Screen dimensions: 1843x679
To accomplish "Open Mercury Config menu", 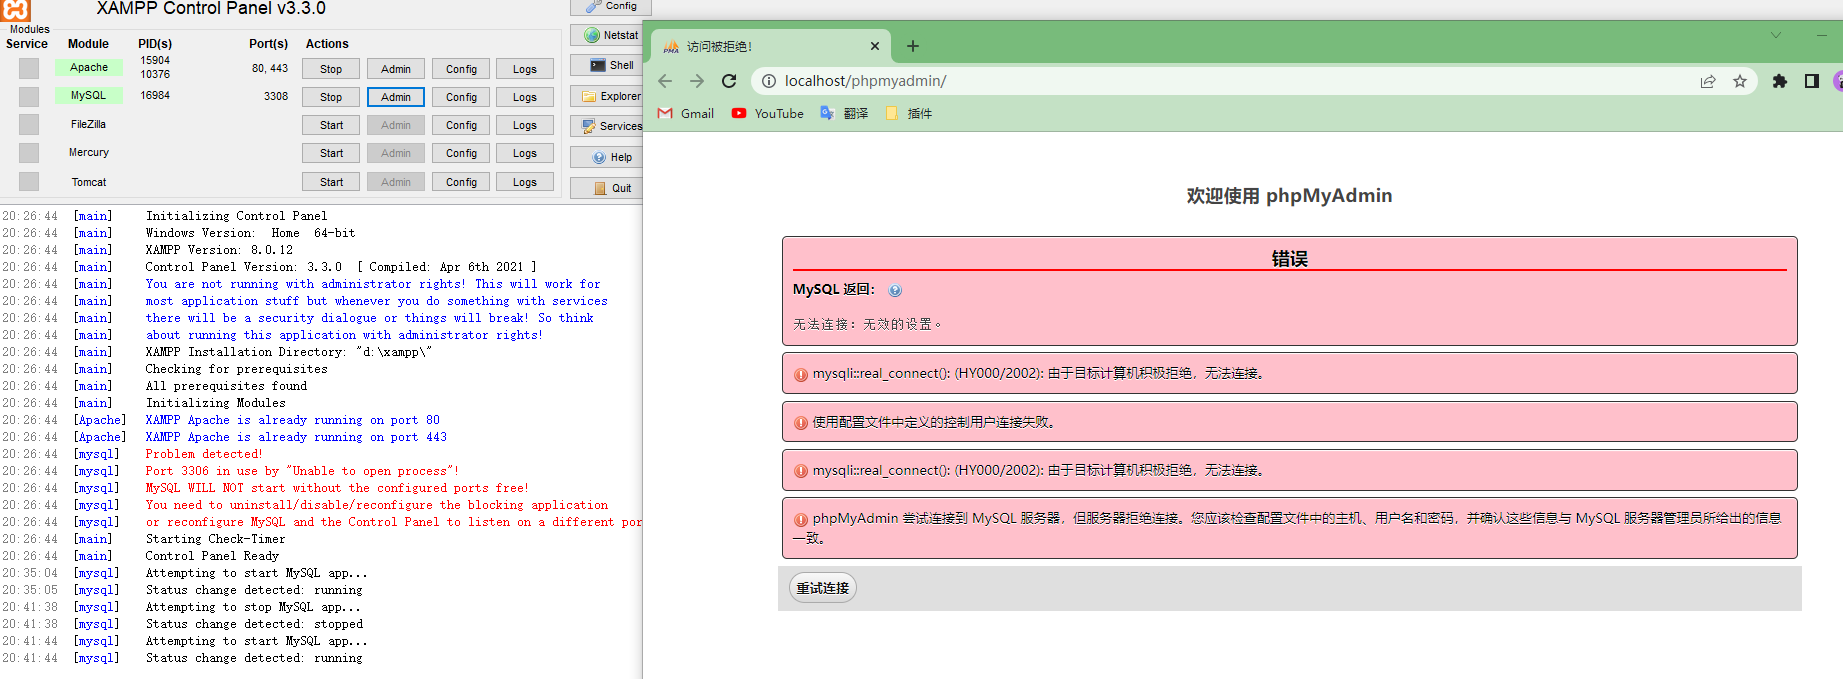I will pos(461,153).
